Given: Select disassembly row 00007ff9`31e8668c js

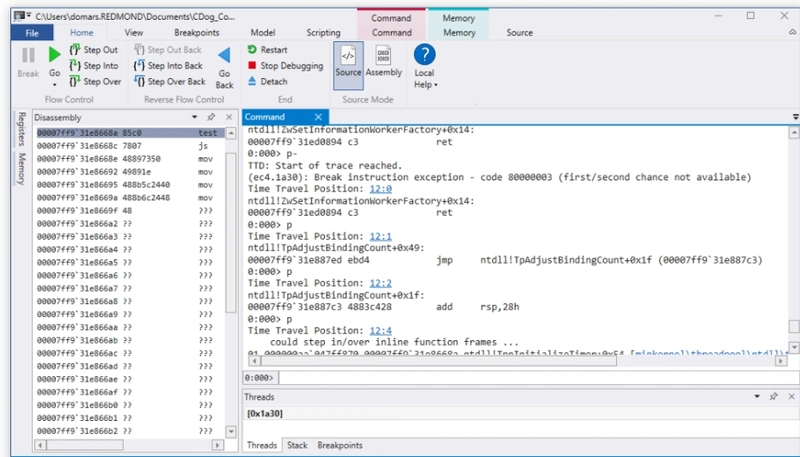Looking at the screenshot, I should [x=130, y=146].
